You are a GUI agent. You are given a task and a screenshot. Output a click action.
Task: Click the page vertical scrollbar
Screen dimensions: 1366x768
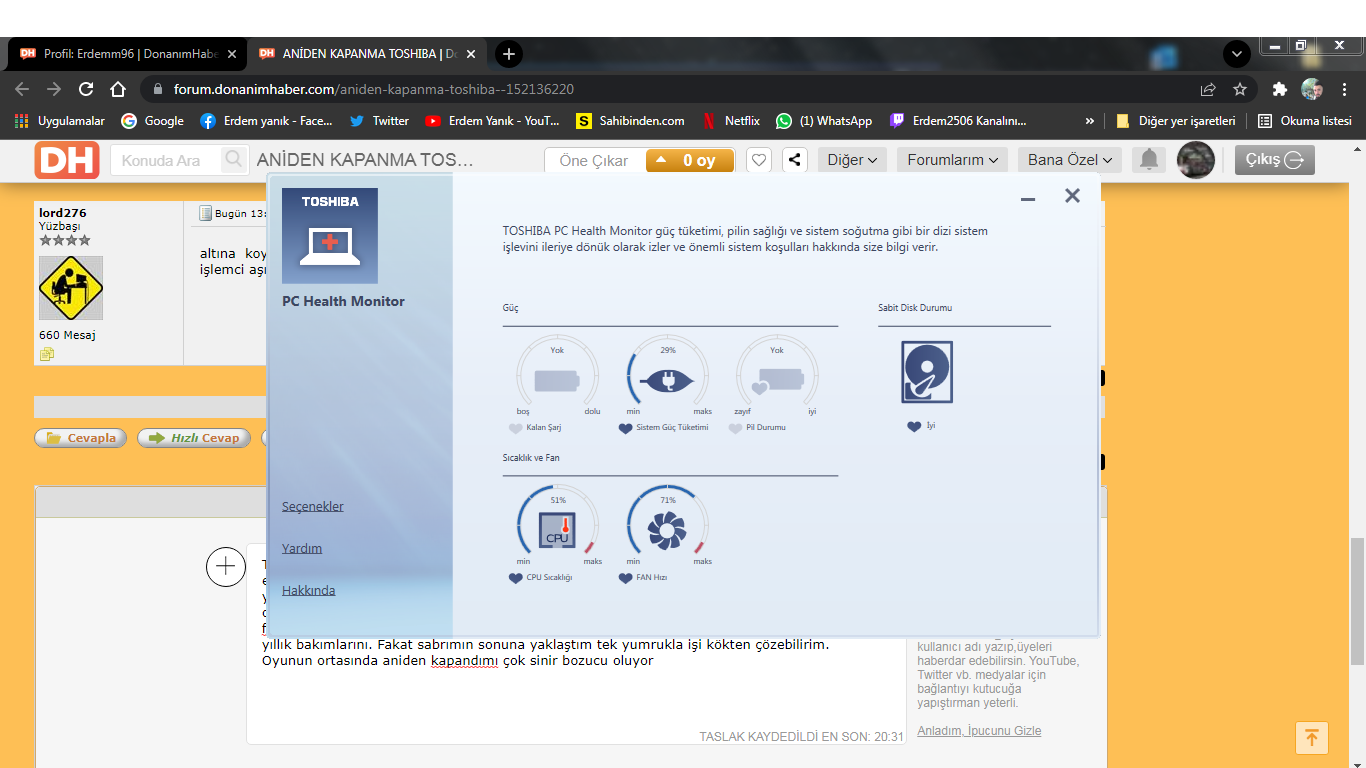1356,600
